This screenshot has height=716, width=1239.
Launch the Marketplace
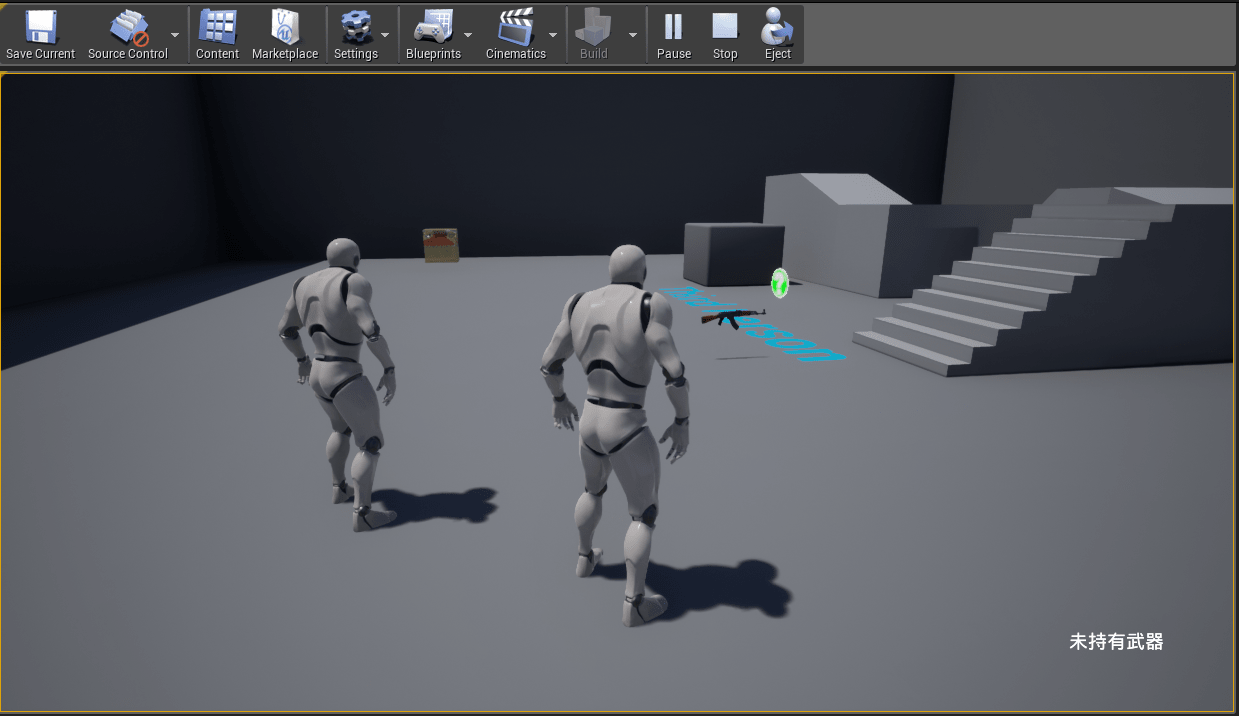[286, 24]
